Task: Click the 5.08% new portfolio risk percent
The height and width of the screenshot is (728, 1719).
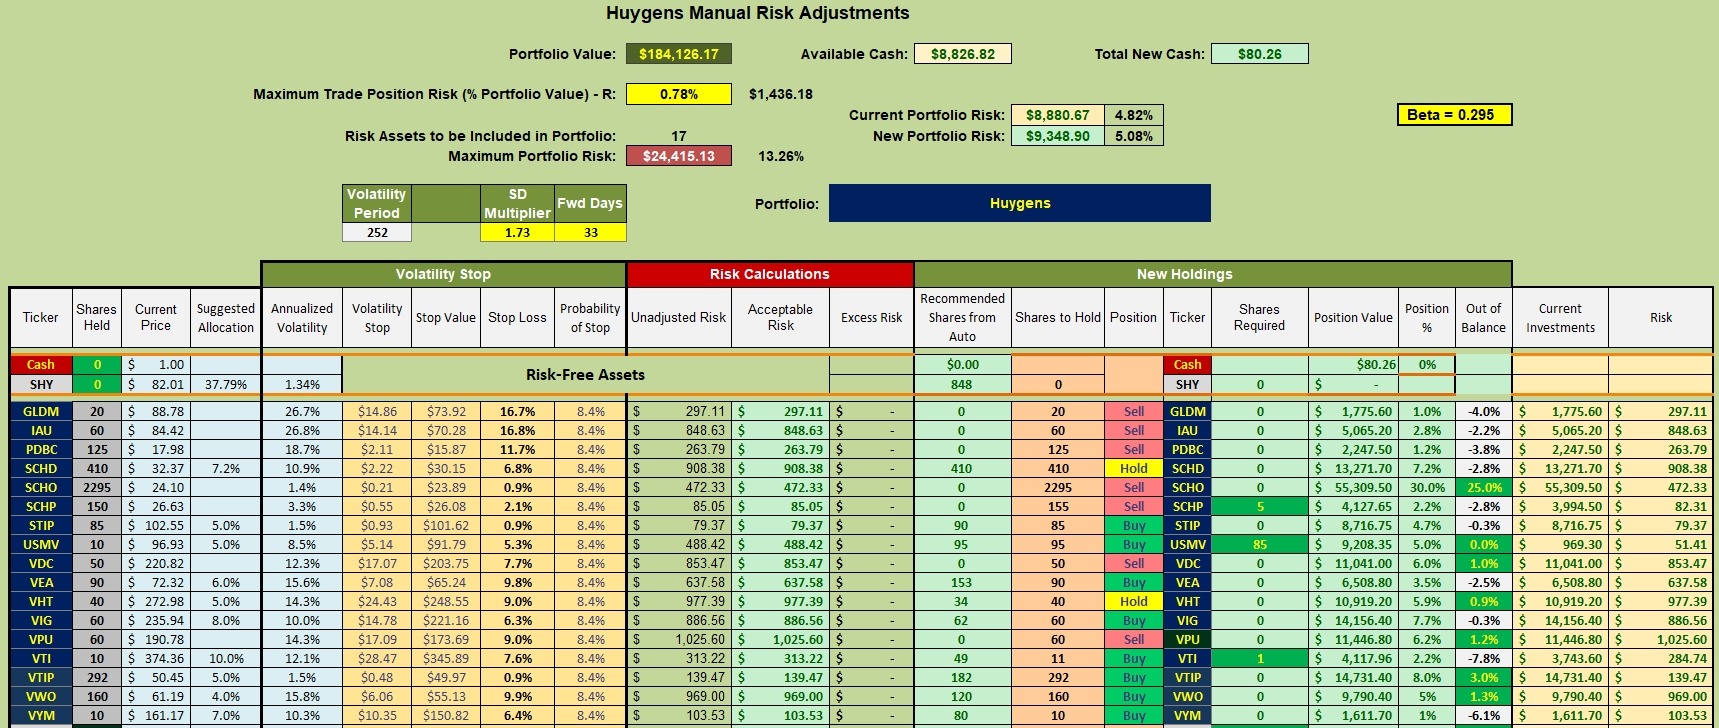Action: 1134,136
